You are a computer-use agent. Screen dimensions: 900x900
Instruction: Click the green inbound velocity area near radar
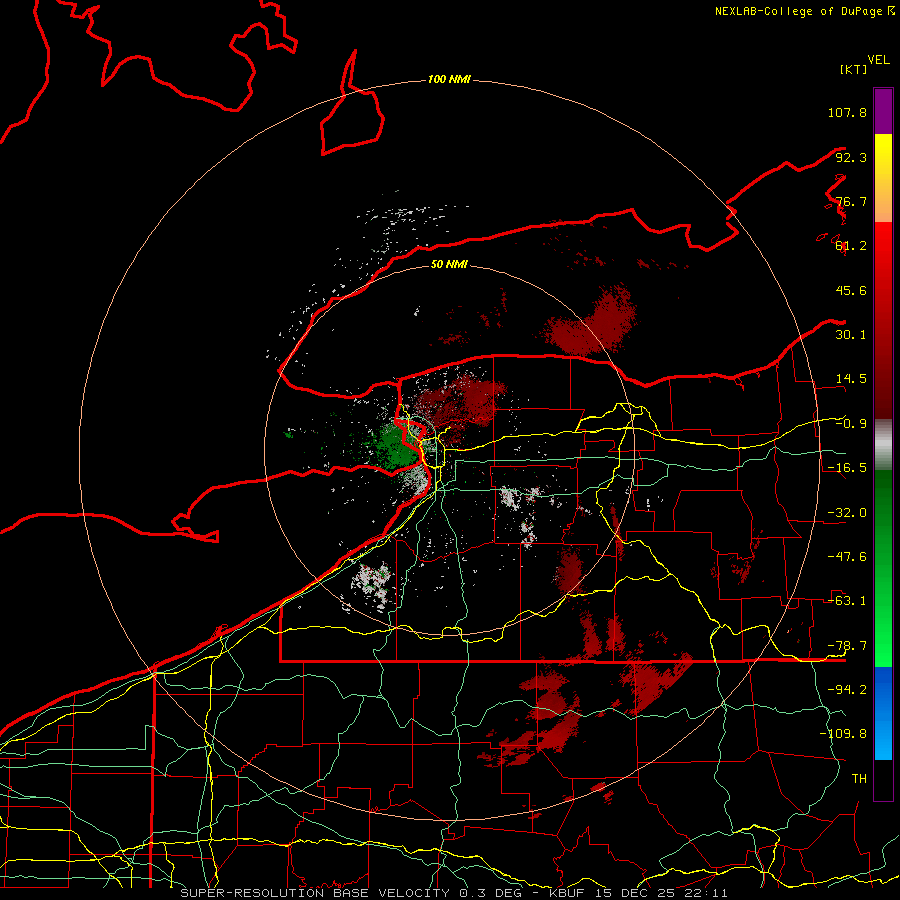click(396, 447)
